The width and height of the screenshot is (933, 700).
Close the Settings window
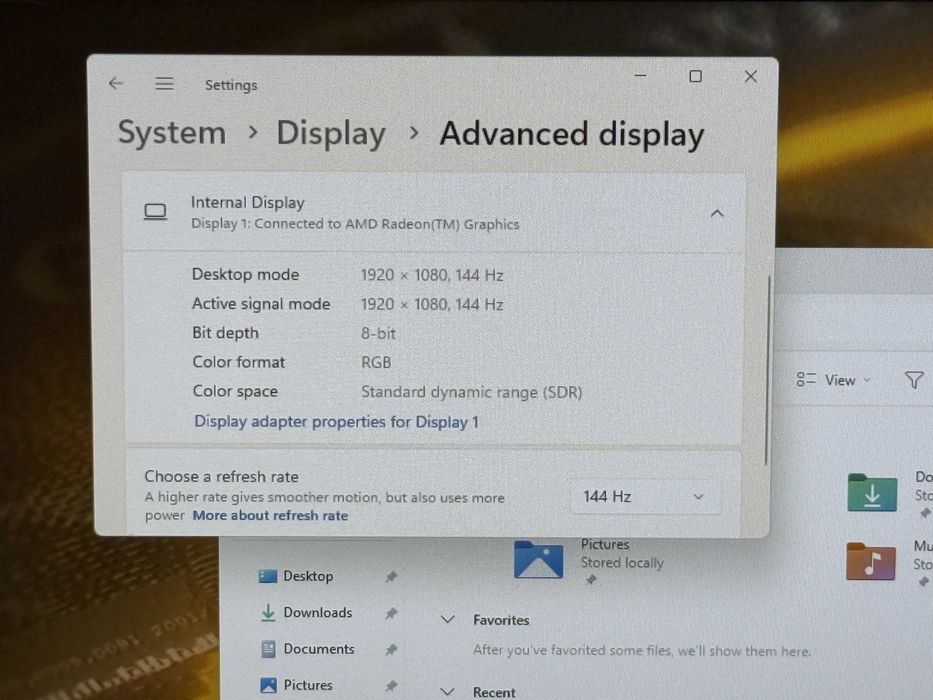pos(750,76)
